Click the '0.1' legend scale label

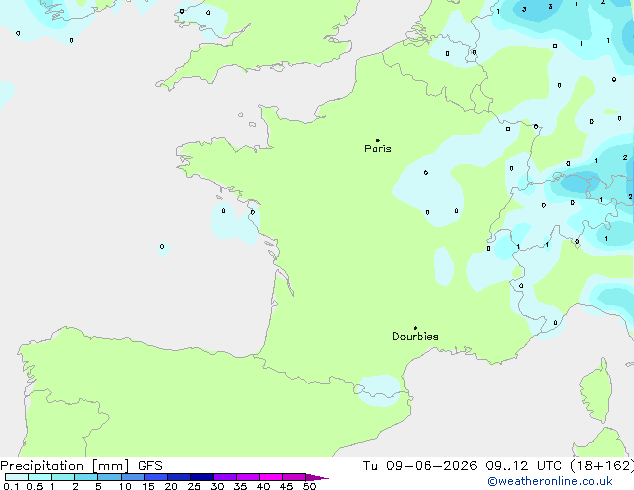(11, 486)
